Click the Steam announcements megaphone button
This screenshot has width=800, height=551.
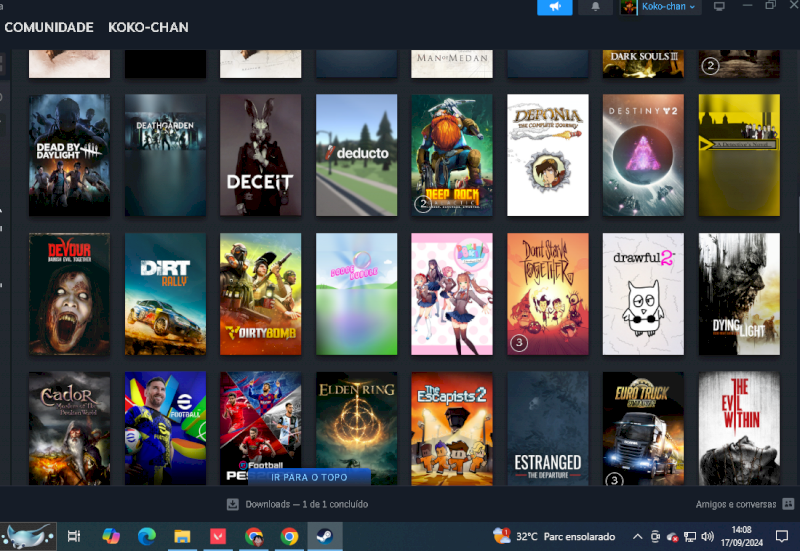[x=554, y=7]
